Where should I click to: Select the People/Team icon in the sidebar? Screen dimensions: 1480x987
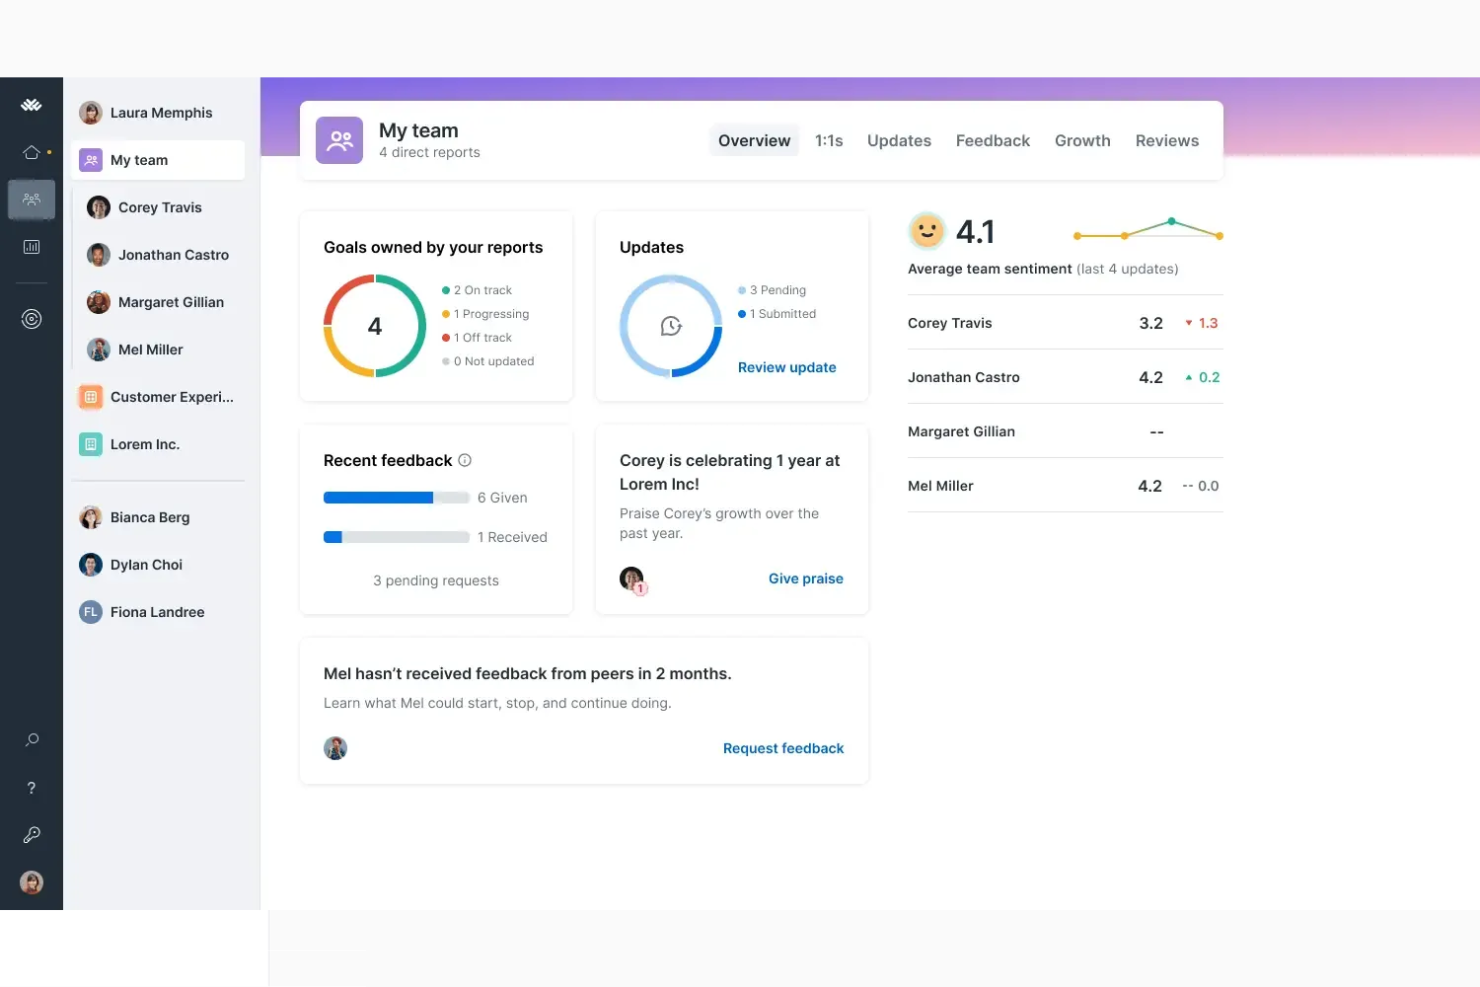pyautogui.click(x=31, y=199)
